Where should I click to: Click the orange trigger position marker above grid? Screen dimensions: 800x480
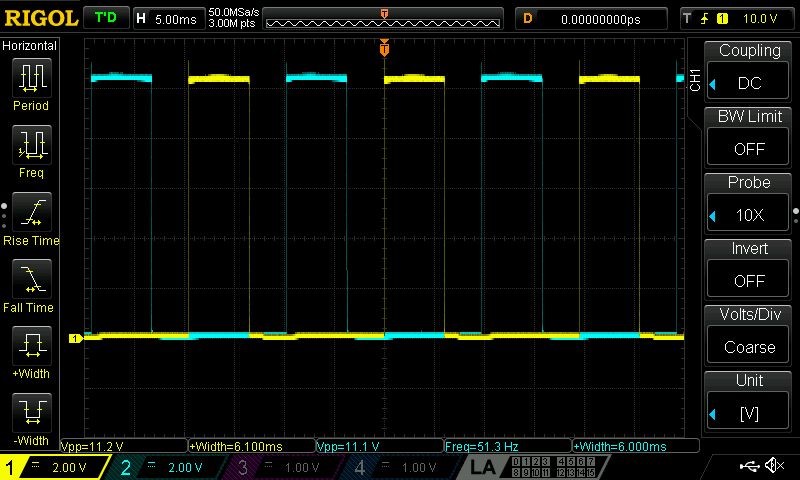[384, 48]
